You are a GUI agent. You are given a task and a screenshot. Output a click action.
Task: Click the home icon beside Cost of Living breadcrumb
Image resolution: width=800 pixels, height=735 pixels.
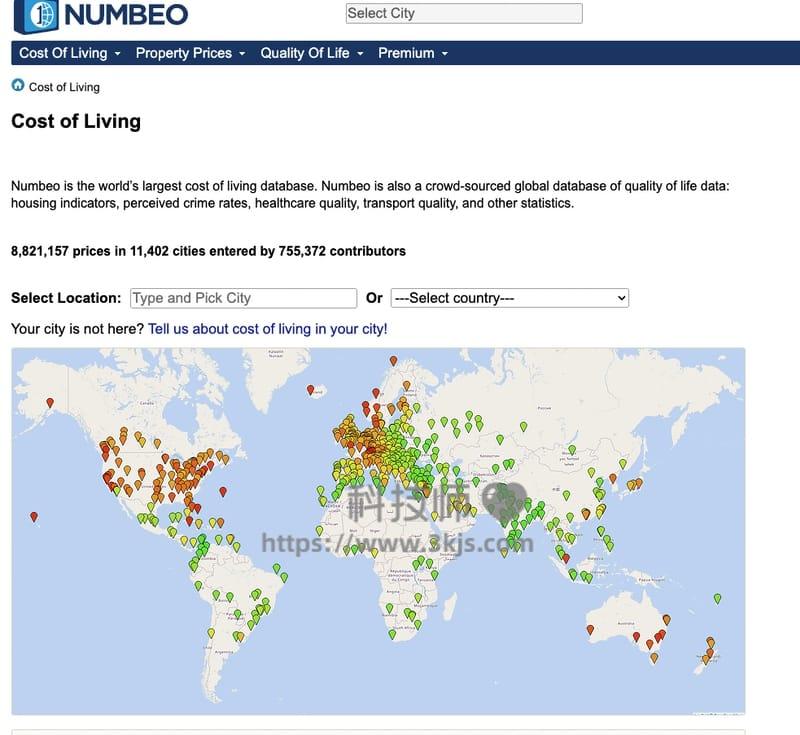point(18,85)
